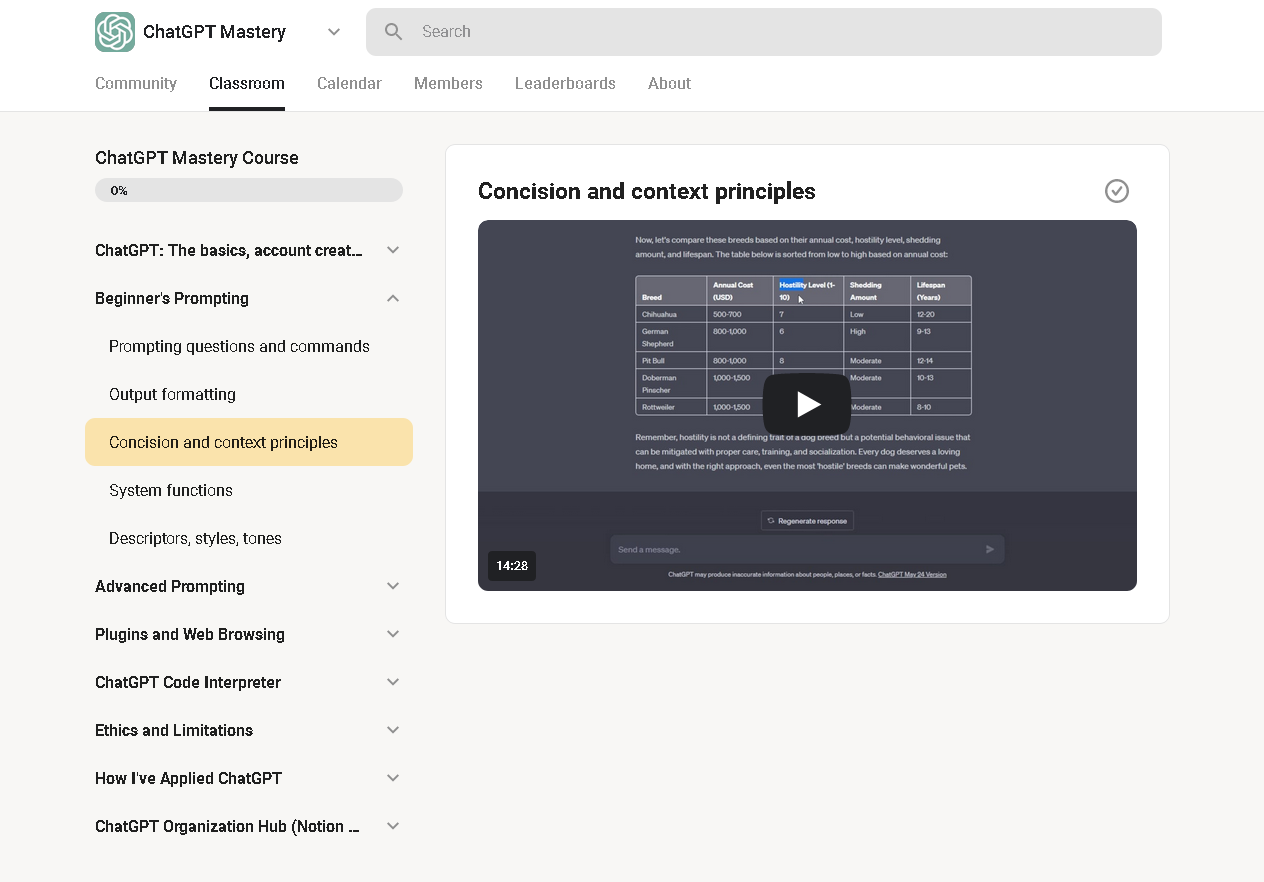Play the lesson video
Screen dimensions: 1264x882
pyautogui.click(x=807, y=404)
